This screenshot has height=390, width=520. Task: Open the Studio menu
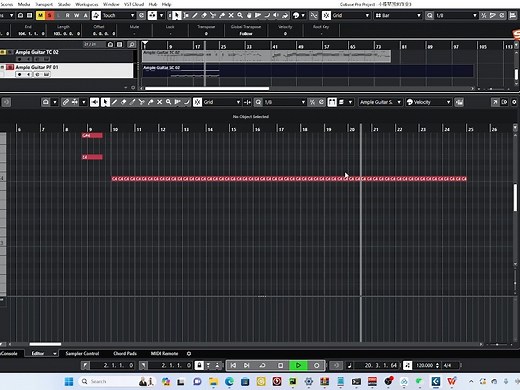click(x=64, y=4)
